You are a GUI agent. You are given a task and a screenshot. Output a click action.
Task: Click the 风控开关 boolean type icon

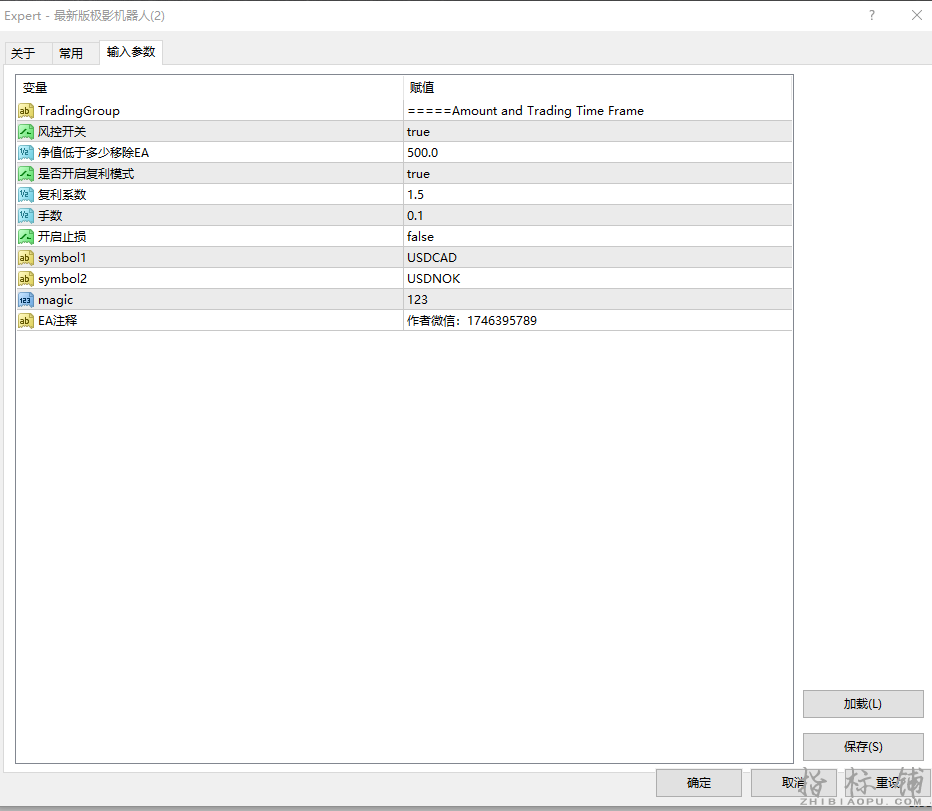(26, 132)
